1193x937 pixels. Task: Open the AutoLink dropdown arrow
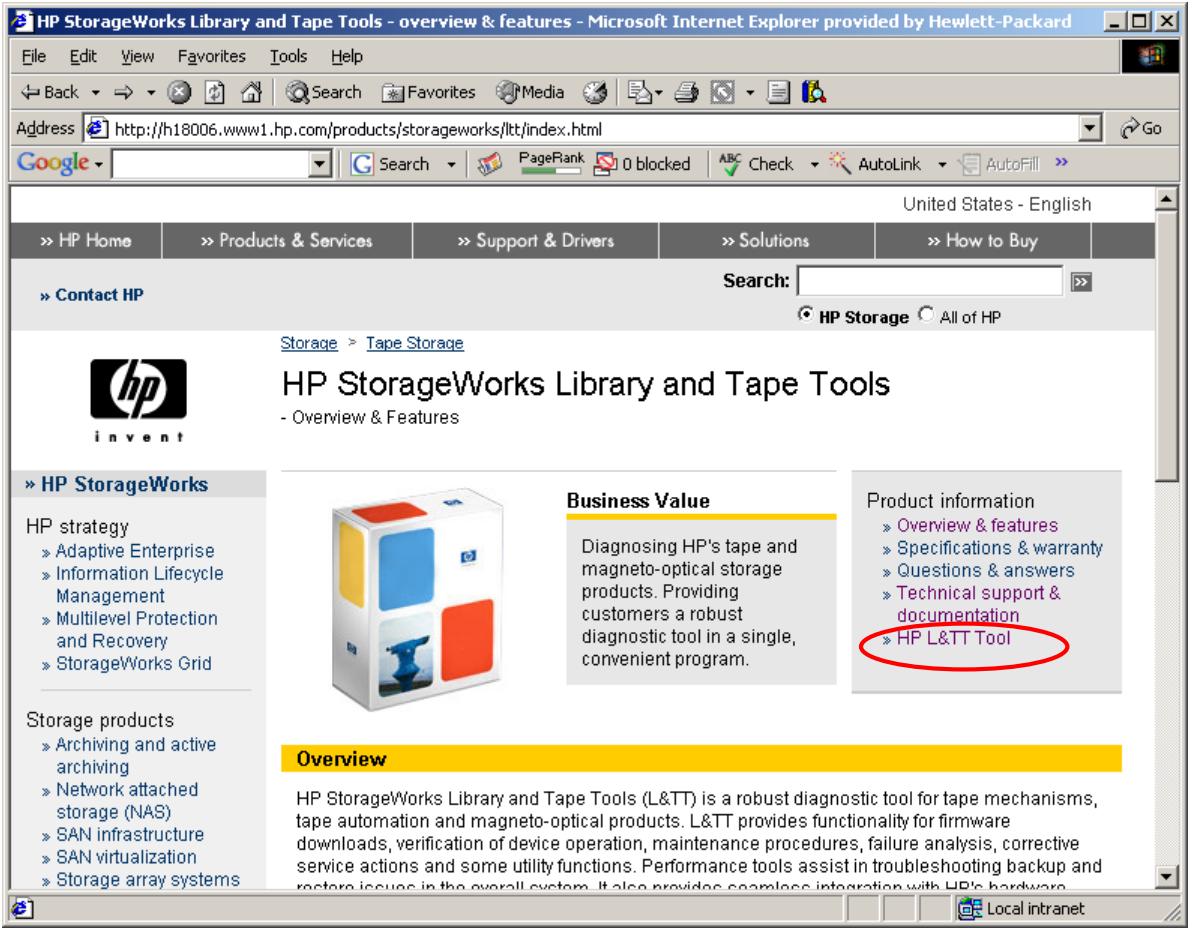point(942,164)
